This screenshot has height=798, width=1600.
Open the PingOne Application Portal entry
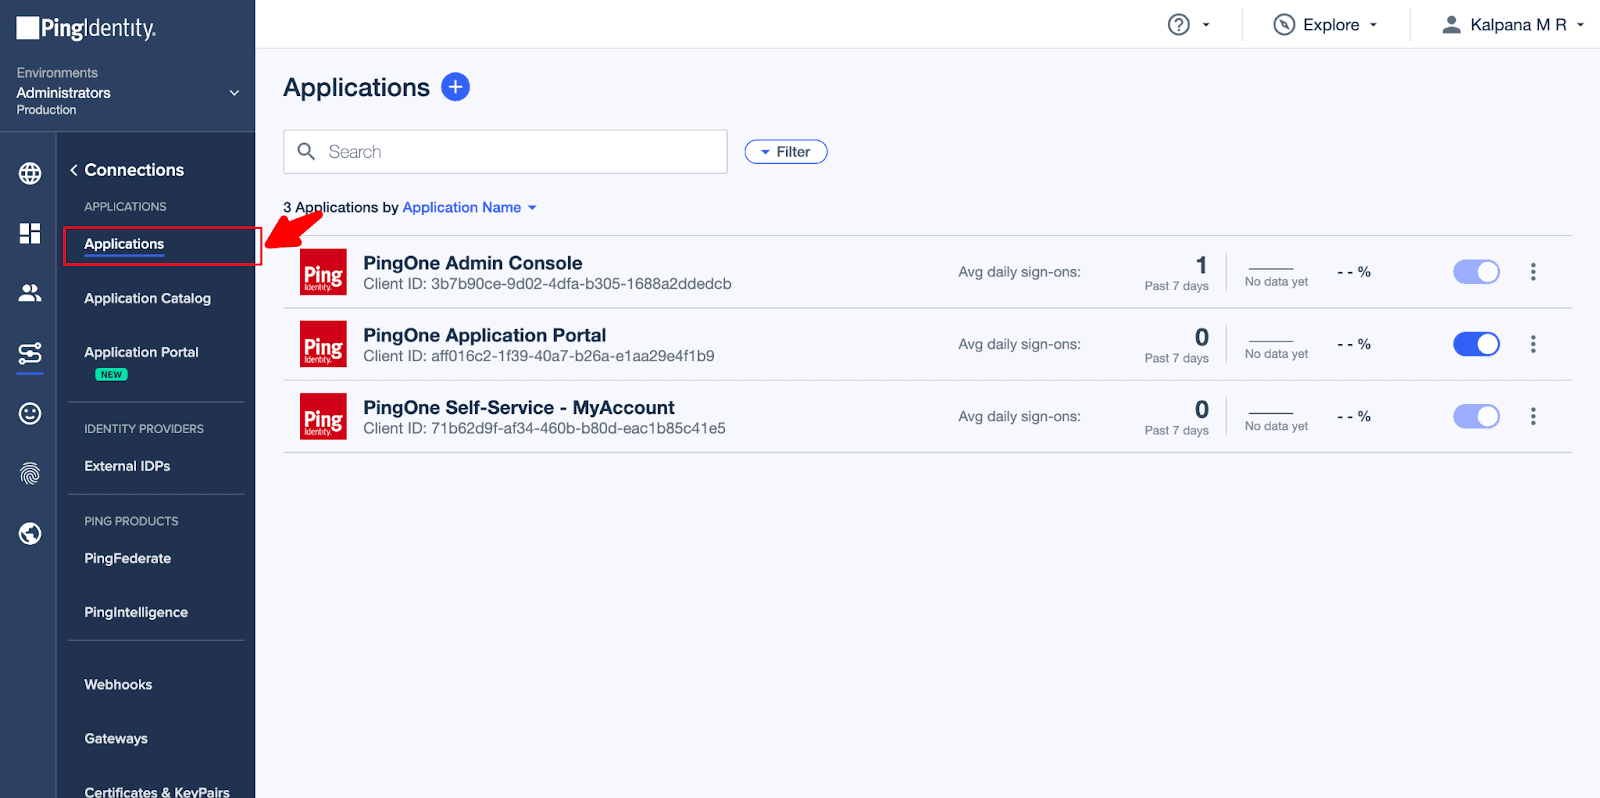tap(484, 336)
